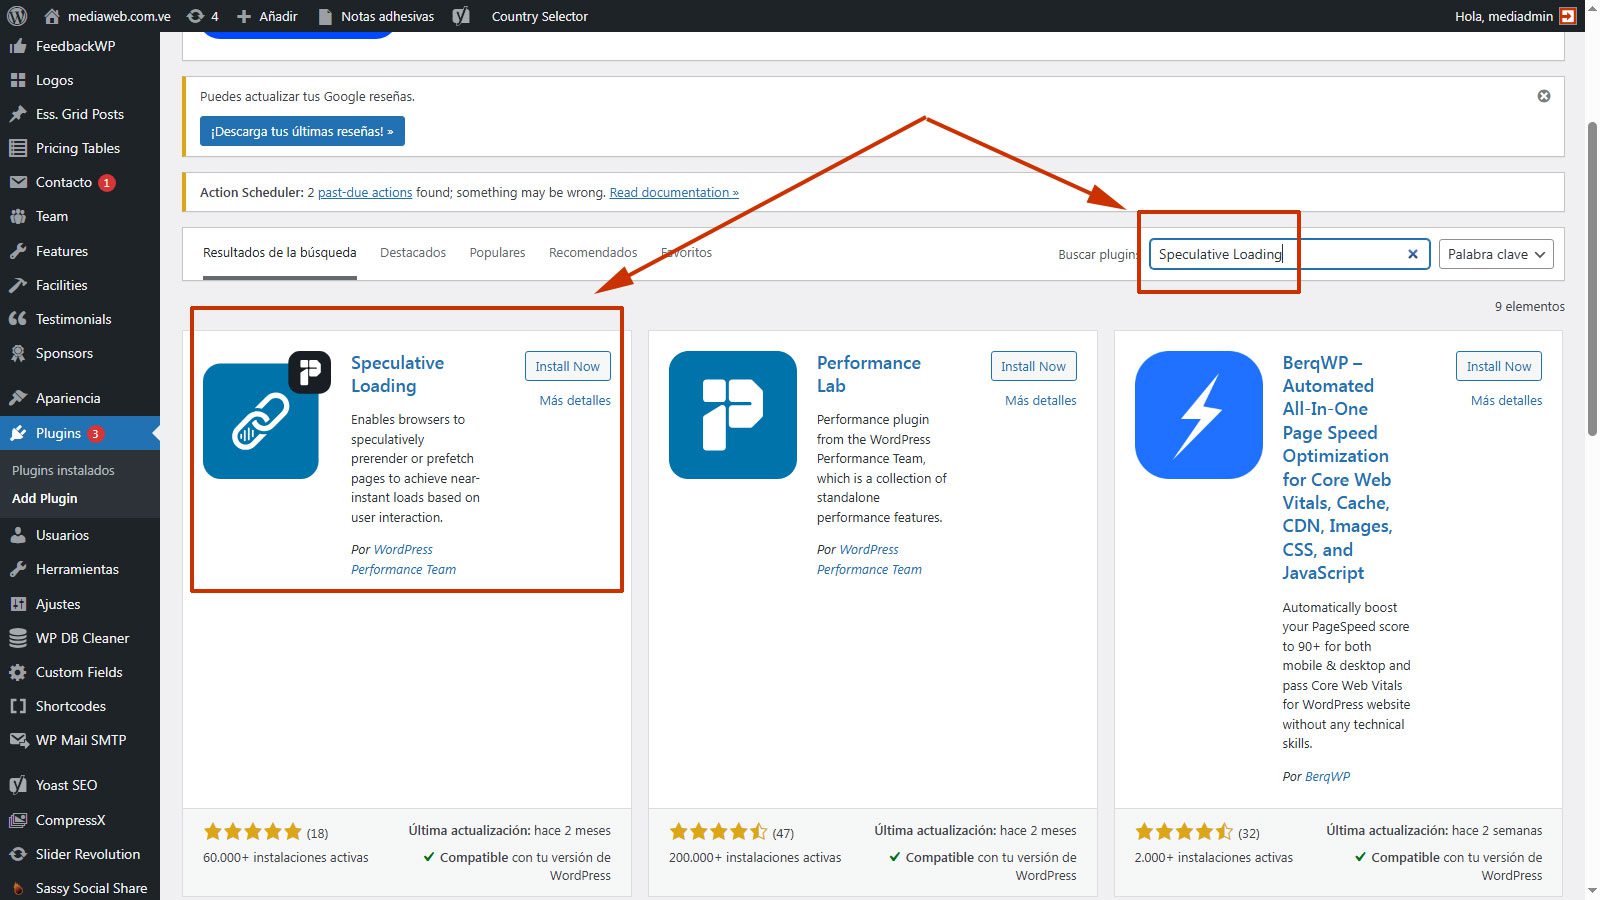Open the Palabra clave dropdown
The width and height of the screenshot is (1600, 900).
point(1496,254)
